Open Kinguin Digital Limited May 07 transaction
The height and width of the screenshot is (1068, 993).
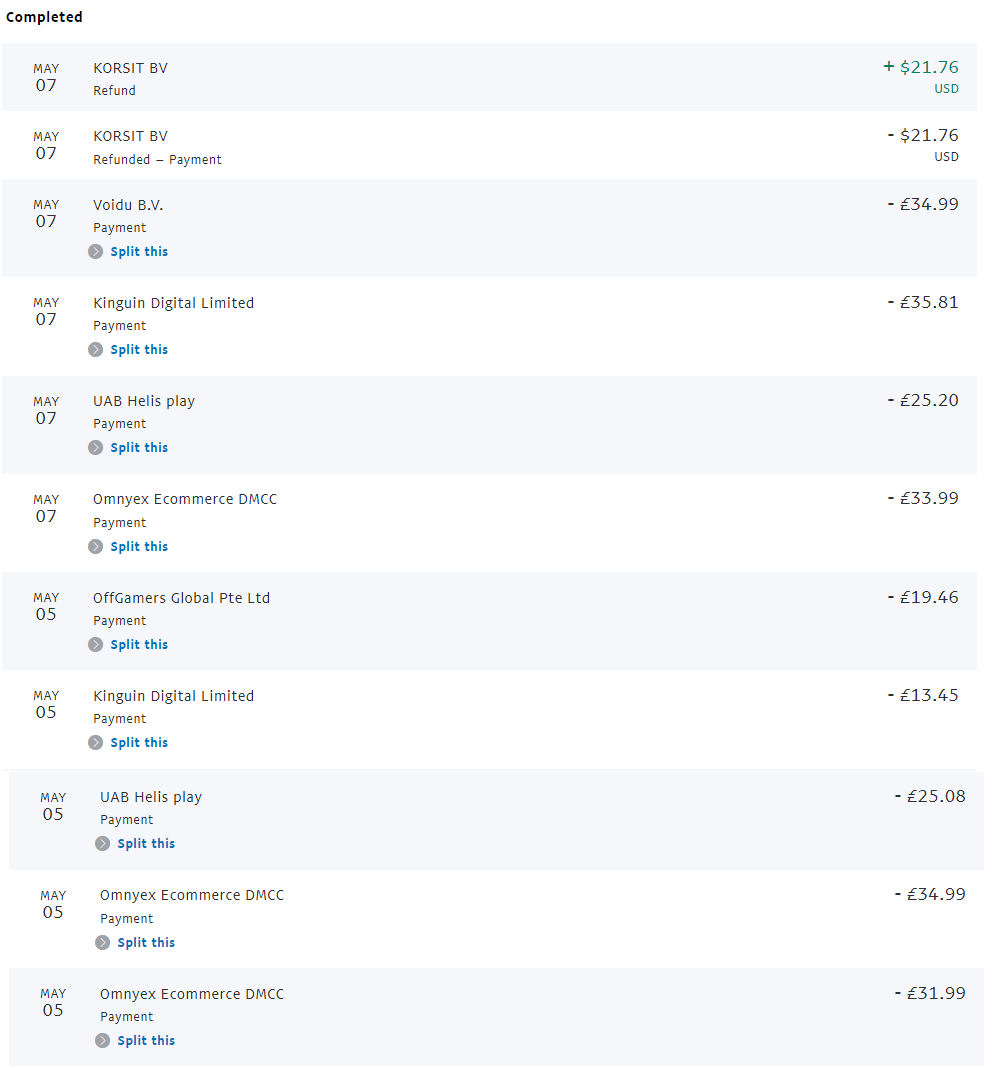[489, 326]
